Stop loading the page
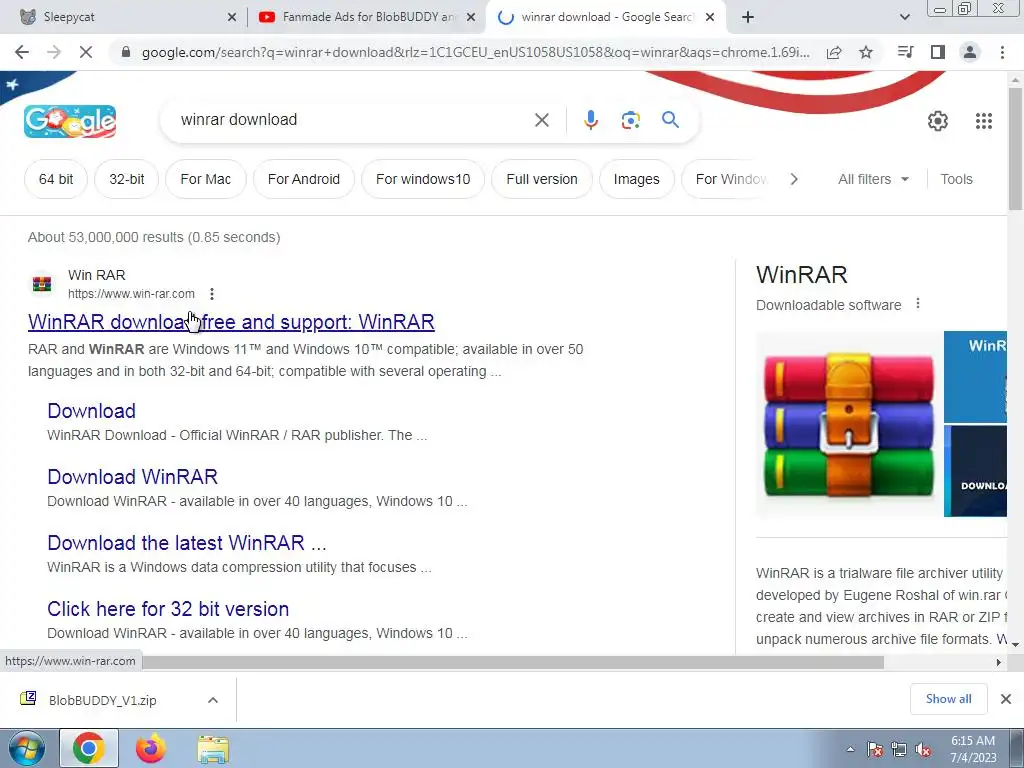This screenshot has height=768, width=1024. (86, 52)
